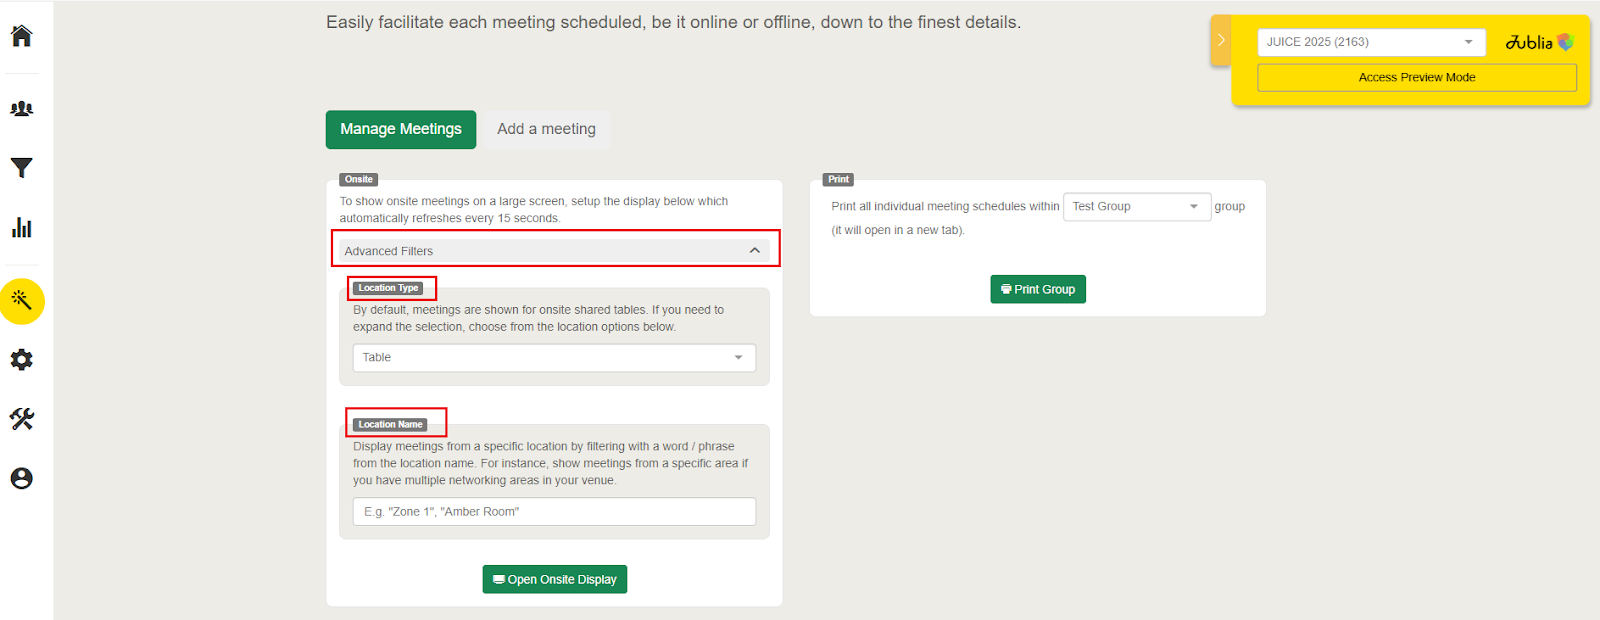Open the Table location type dropdown
The image size is (1600, 620).
(x=554, y=358)
